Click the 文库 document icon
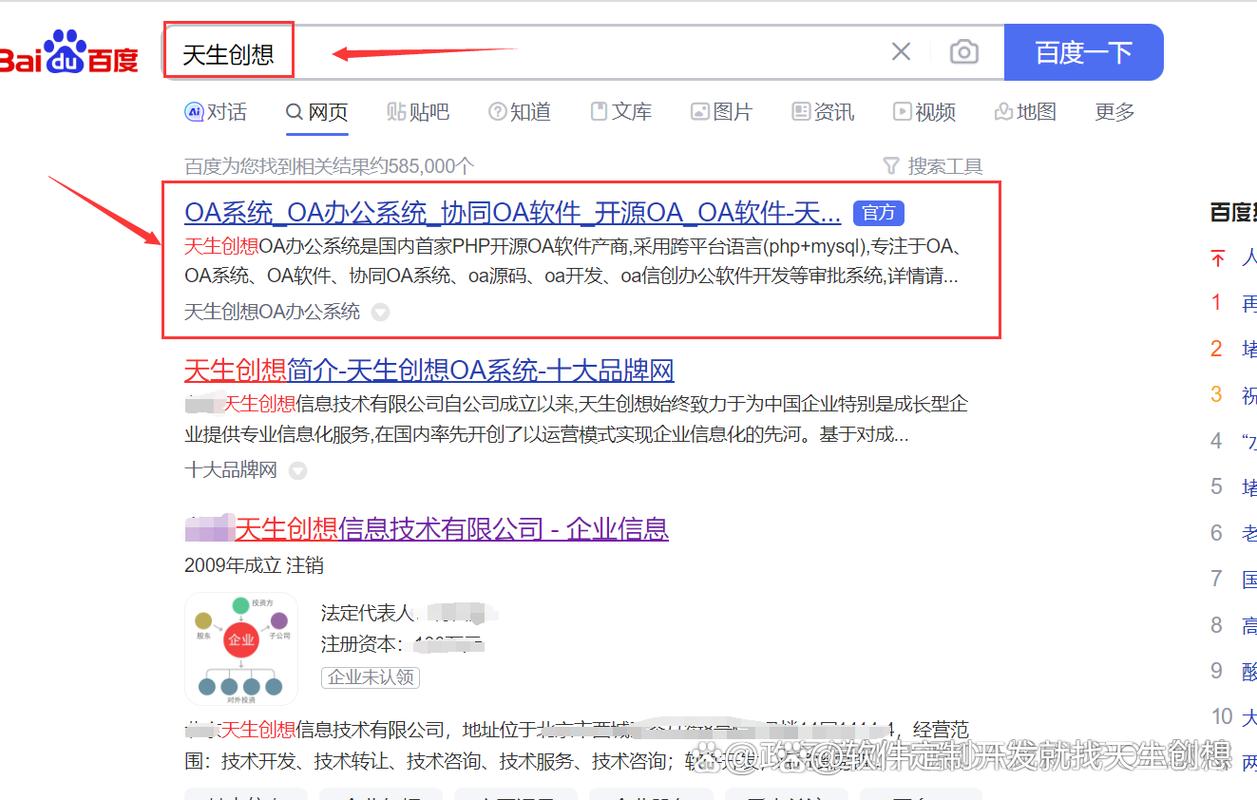Viewport: 1257px width, 800px height. pos(600,112)
